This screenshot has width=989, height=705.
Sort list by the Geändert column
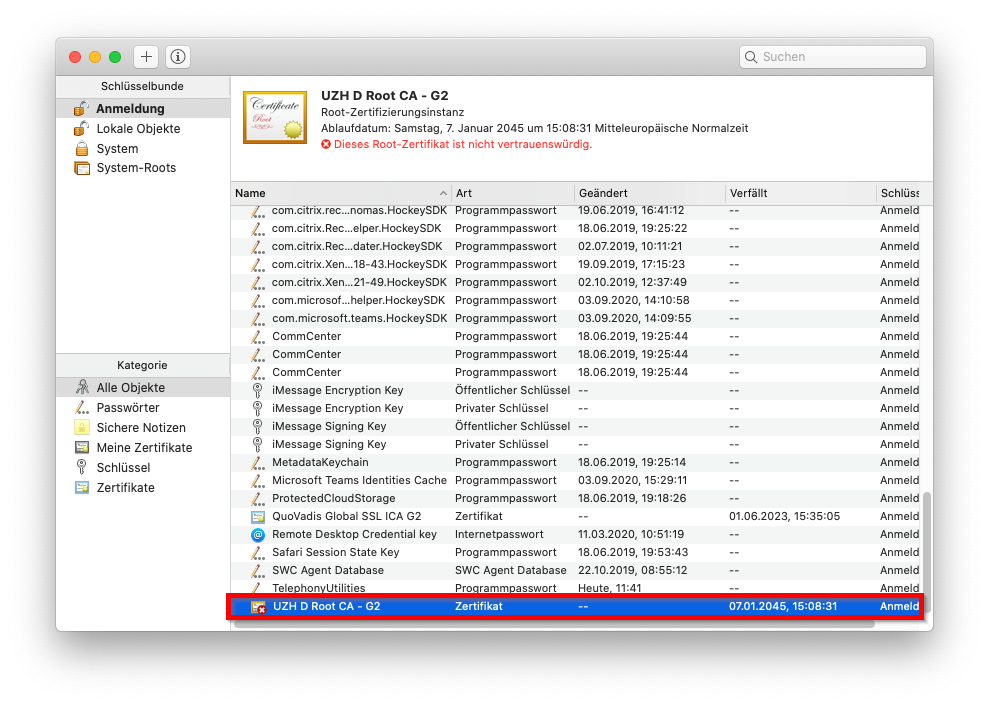(x=648, y=193)
